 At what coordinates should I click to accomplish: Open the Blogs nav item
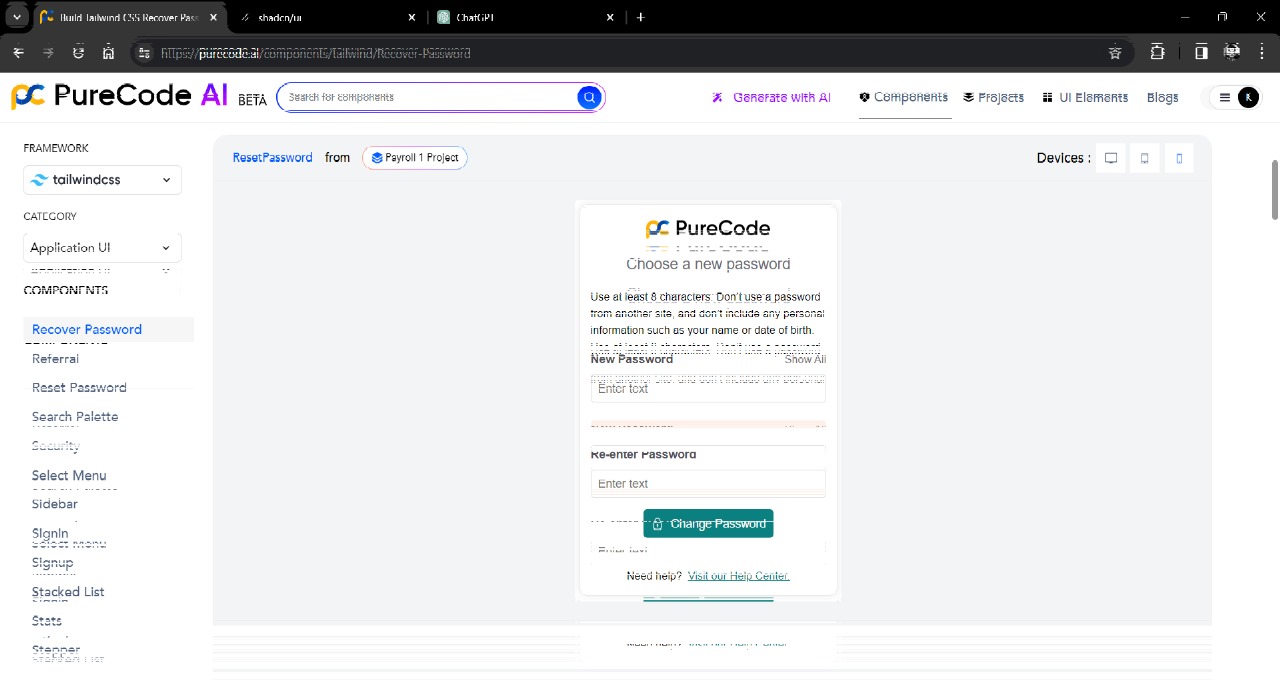(x=1162, y=97)
